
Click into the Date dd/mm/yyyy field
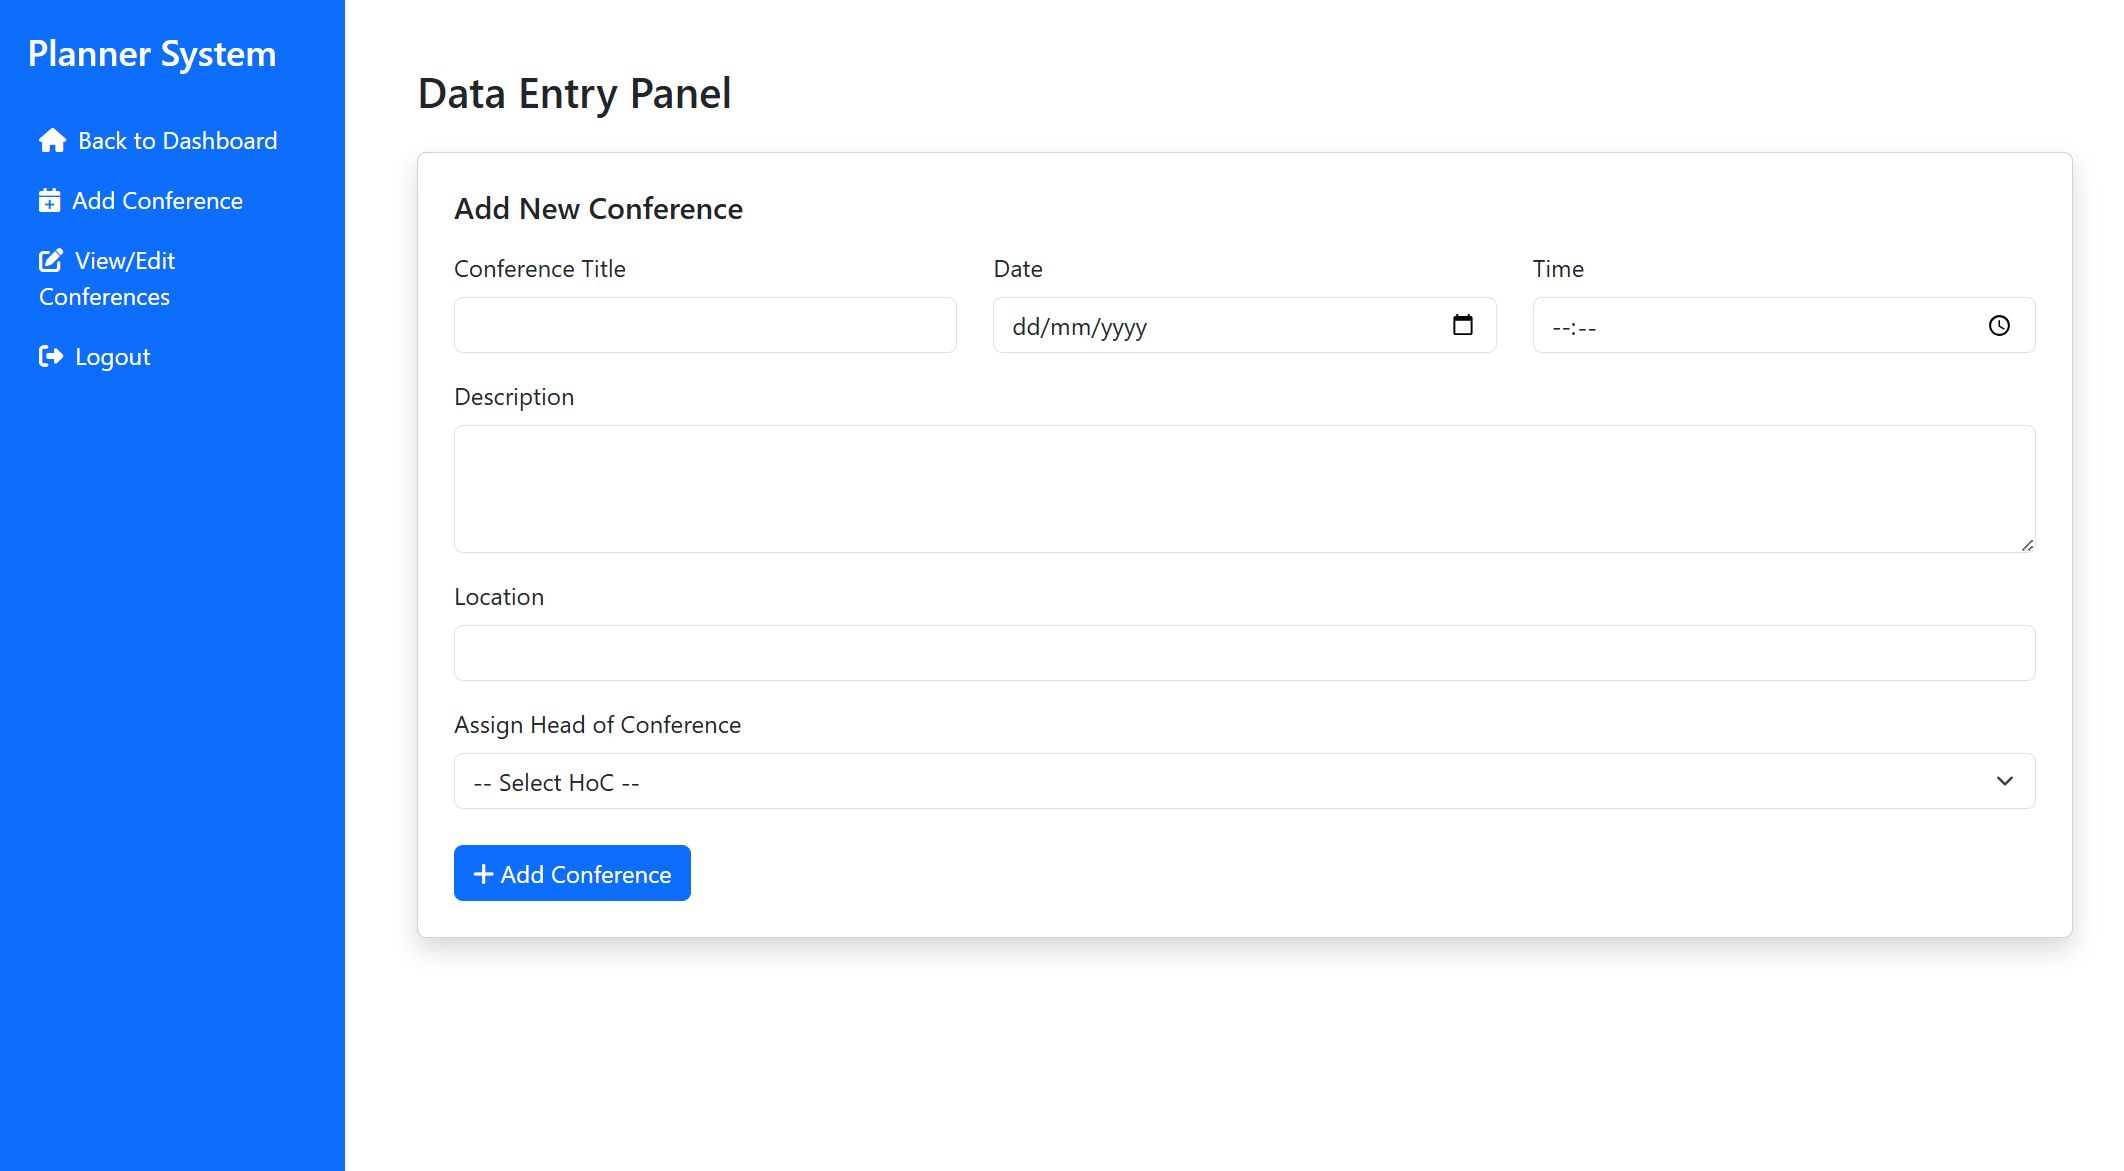[x=1244, y=325]
